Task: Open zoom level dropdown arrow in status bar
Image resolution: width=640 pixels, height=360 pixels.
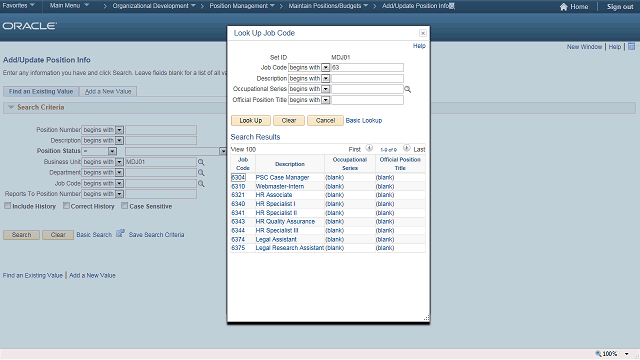Action: click(x=627, y=354)
